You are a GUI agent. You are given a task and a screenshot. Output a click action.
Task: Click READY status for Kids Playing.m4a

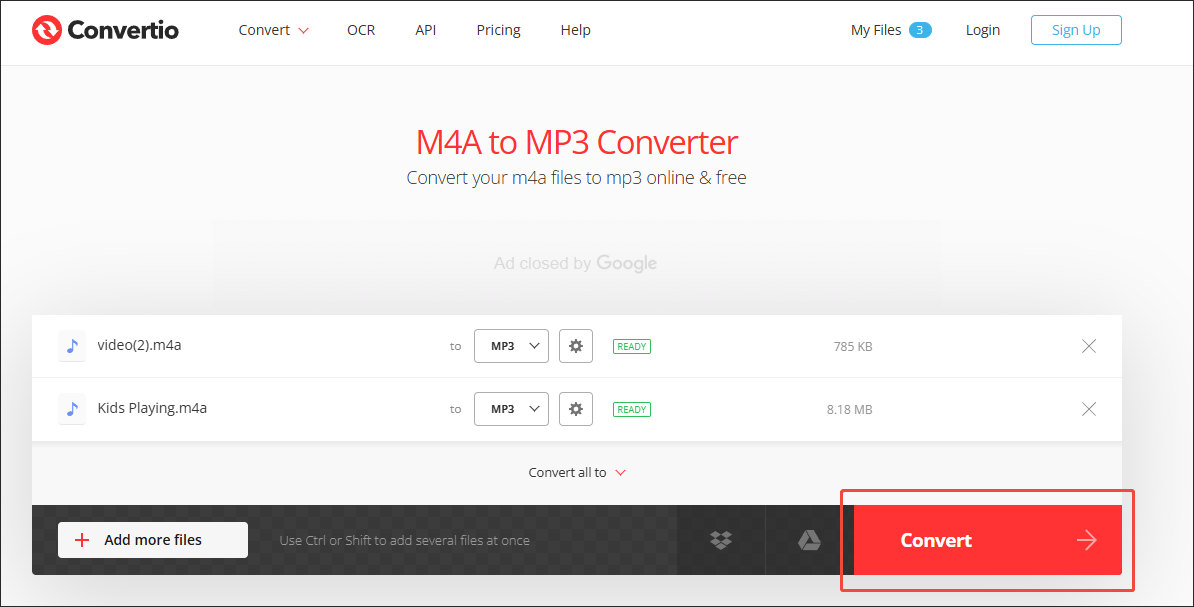(632, 410)
